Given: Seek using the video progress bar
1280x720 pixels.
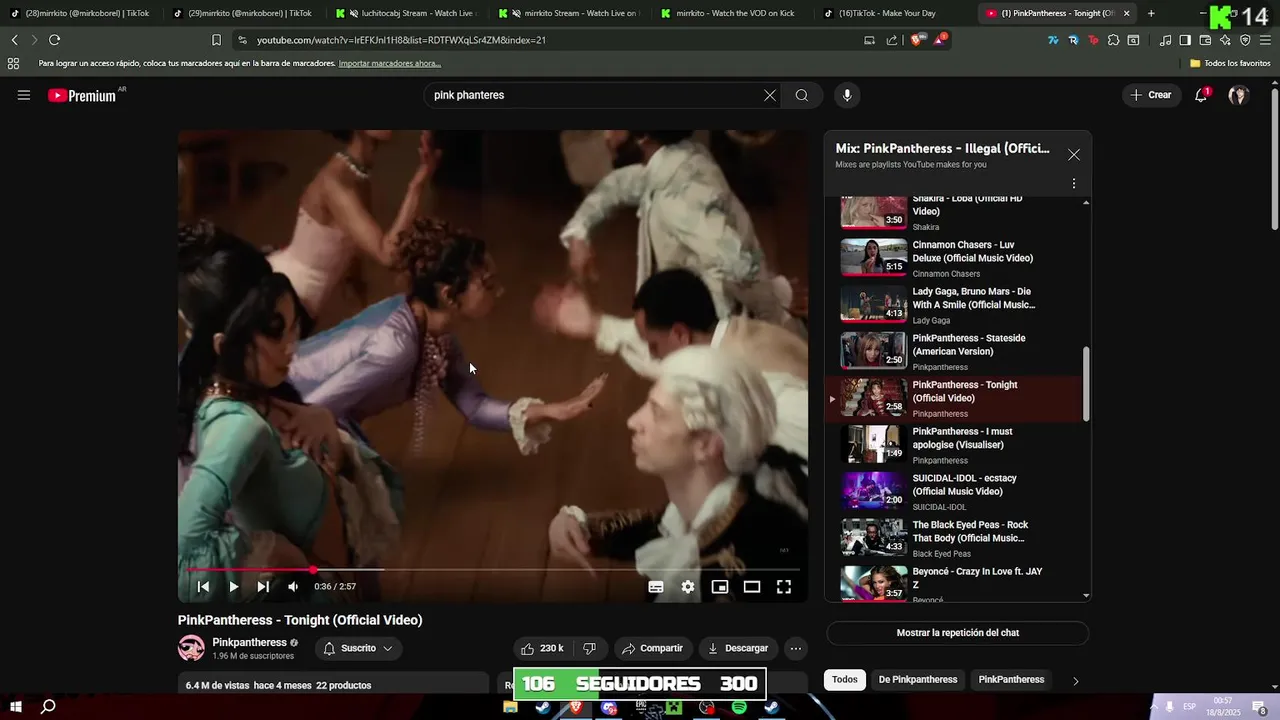Looking at the screenshot, I should coord(492,570).
